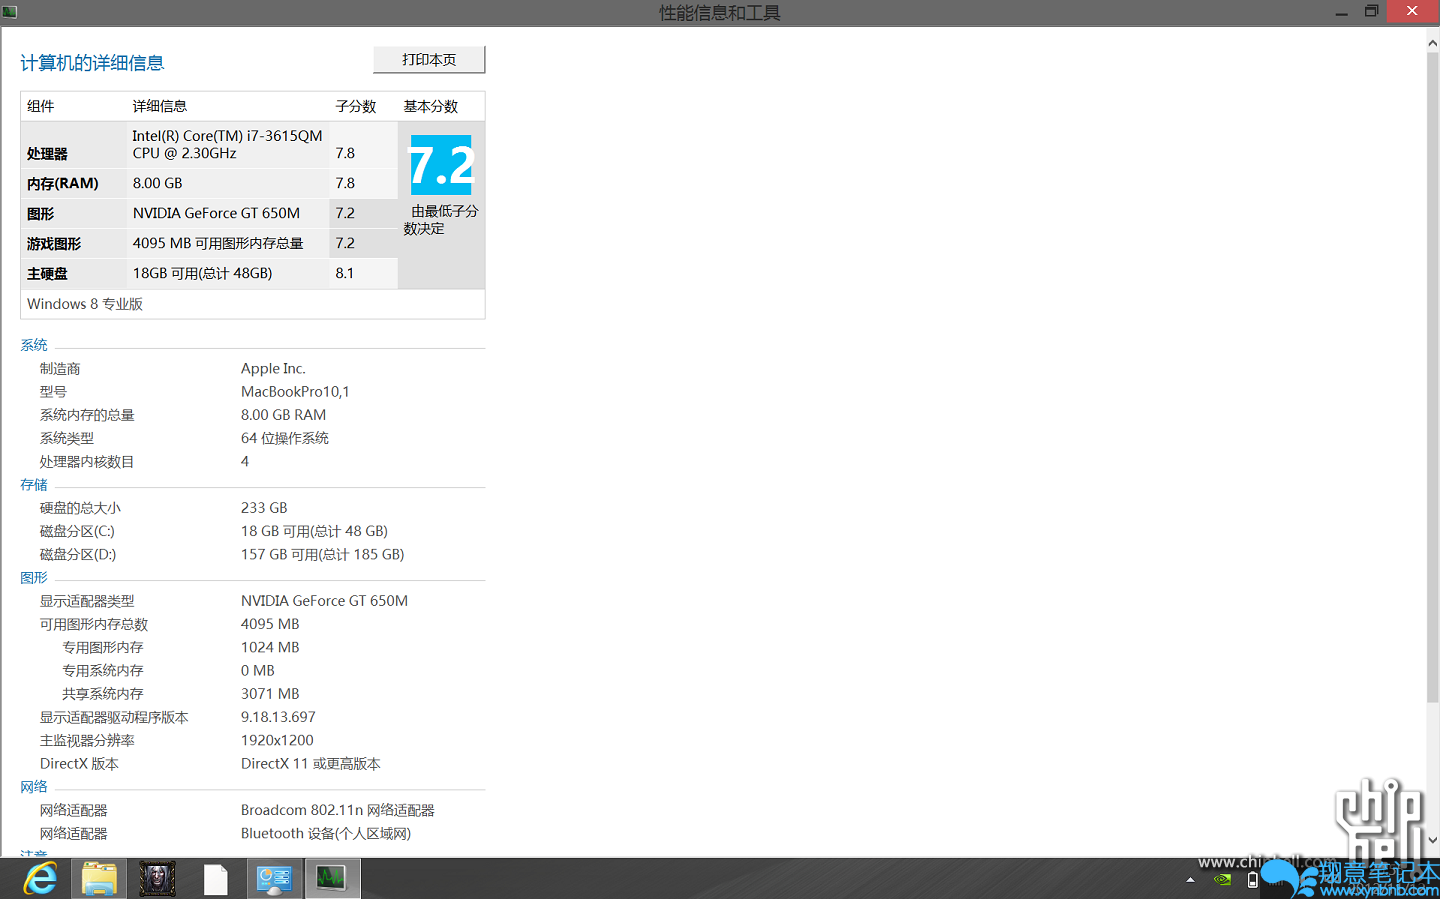Click the 显示适配器类型 label
The image size is (1440, 899).
(x=87, y=601)
